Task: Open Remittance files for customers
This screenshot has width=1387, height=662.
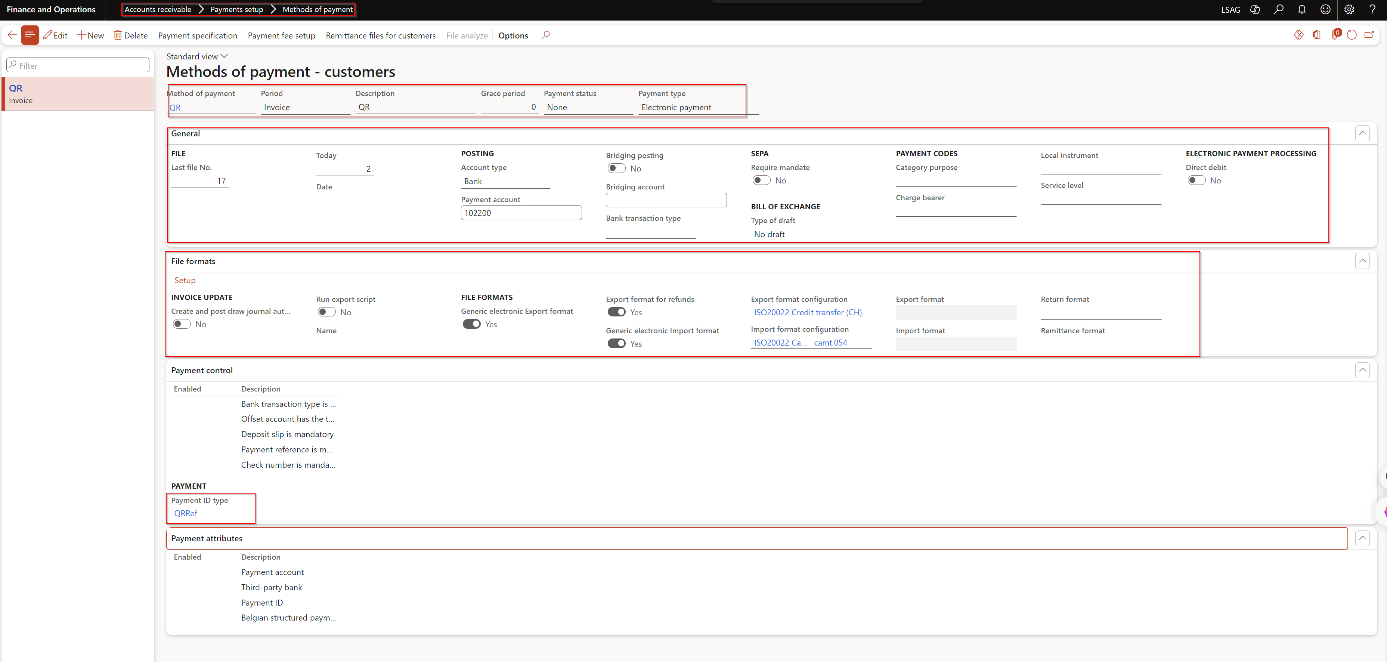Action: pyautogui.click(x=381, y=35)
